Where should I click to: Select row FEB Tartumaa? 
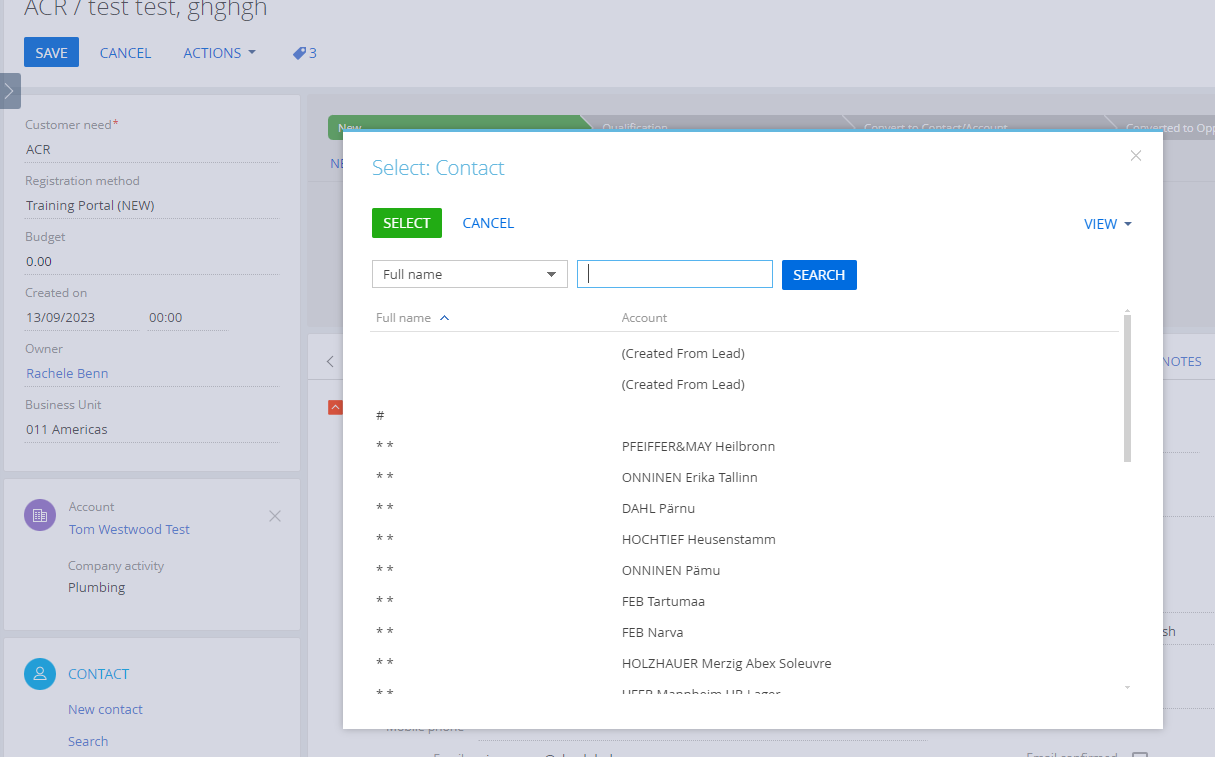click(x=744, y=601)
